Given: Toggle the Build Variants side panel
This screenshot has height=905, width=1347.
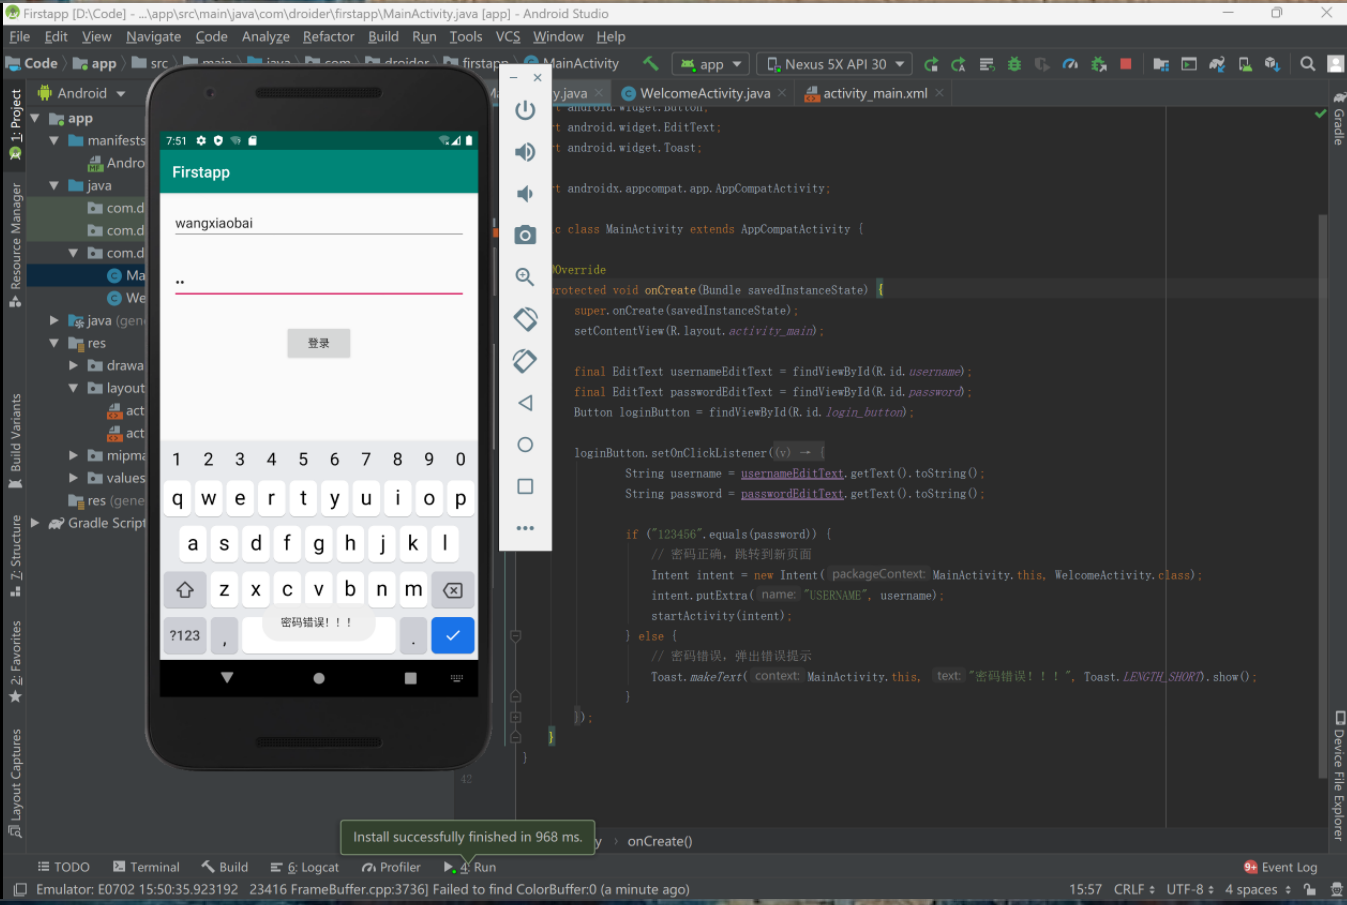Looking at the screenshot, I should point(15,440).
